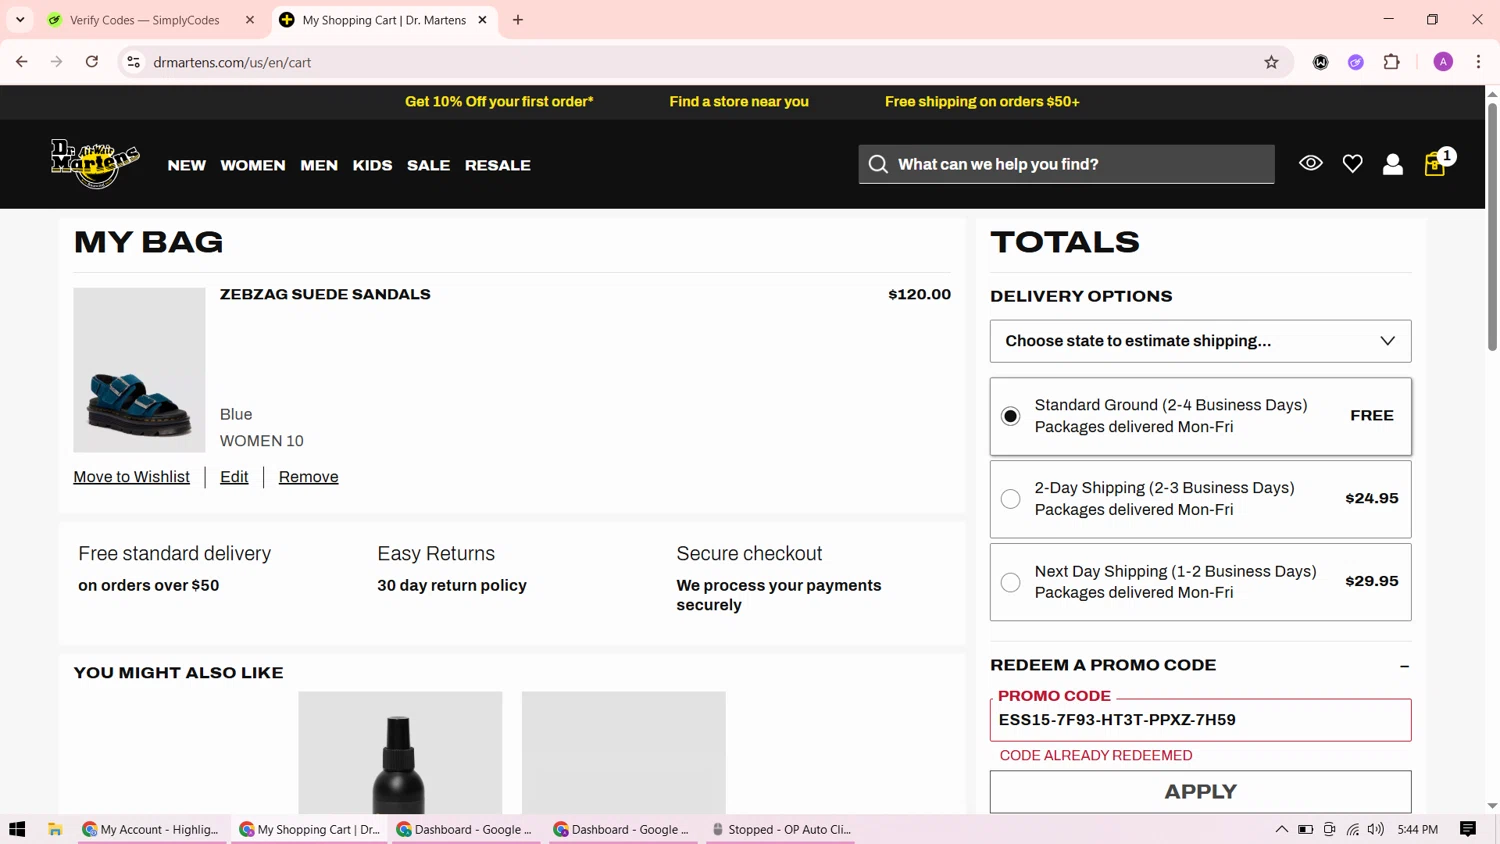Click the CODE ALREADY REDEEMED message
Screen dimensions: 1500x844
(x=1095, y=755)
